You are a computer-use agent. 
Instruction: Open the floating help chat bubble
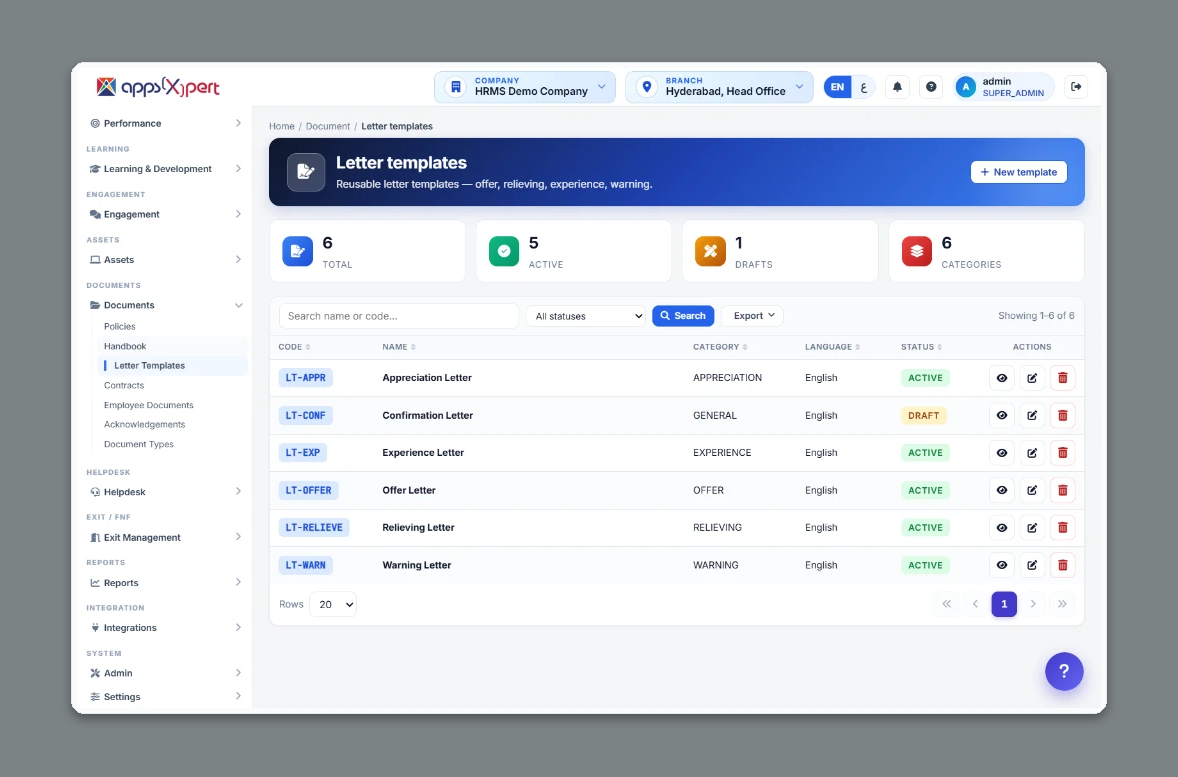click(1064, 671)
